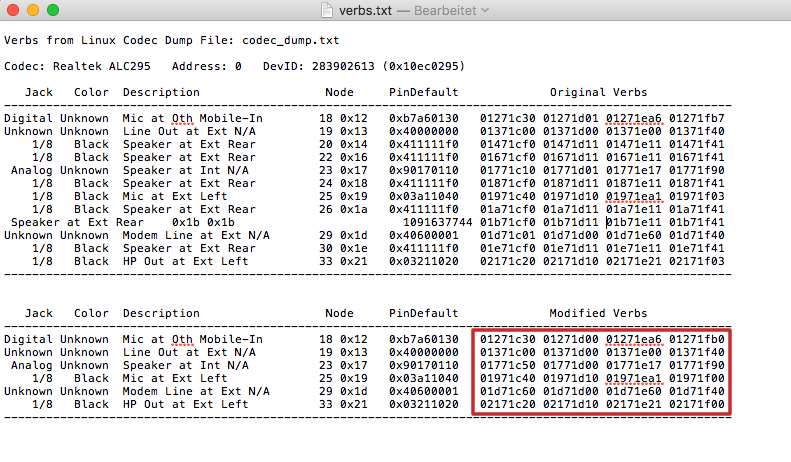Click original verb 02171f03
The width and height of the screenshot is (791, 462).
point(697,261)
